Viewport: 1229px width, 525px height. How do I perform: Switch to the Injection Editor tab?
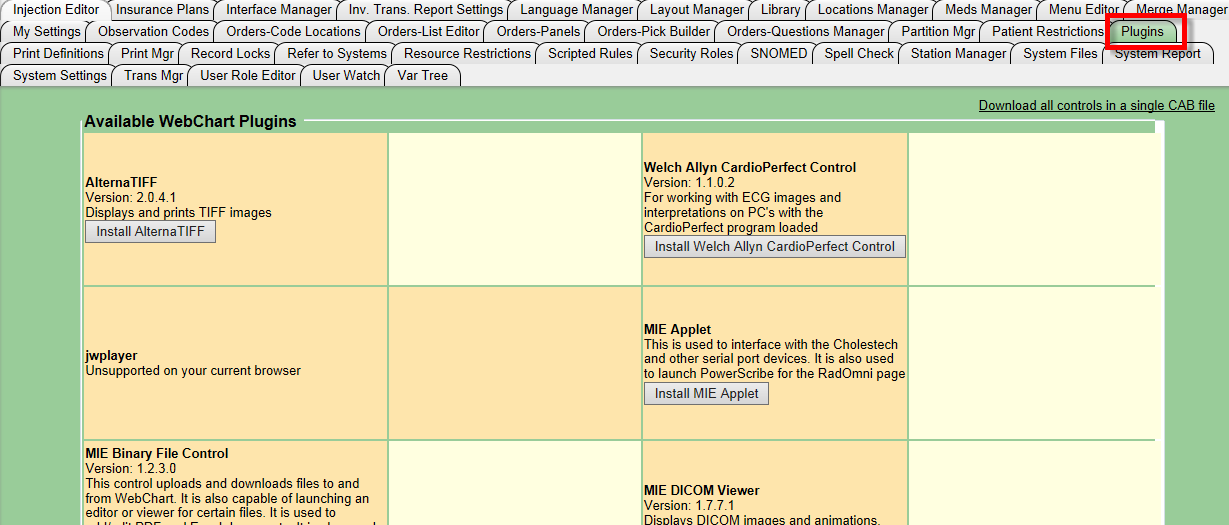[x=56, y=9]
